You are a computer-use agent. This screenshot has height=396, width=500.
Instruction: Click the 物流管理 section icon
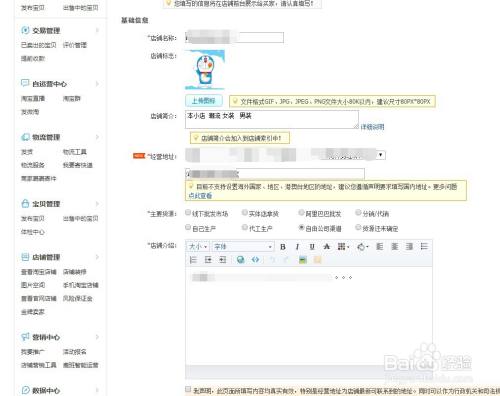25,137
